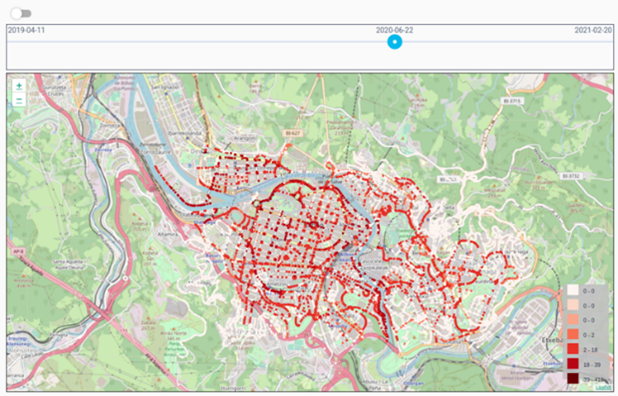Open the Leaflet attribution link
The height and width of the screenshot is (396, 618).
pos(603,387)
